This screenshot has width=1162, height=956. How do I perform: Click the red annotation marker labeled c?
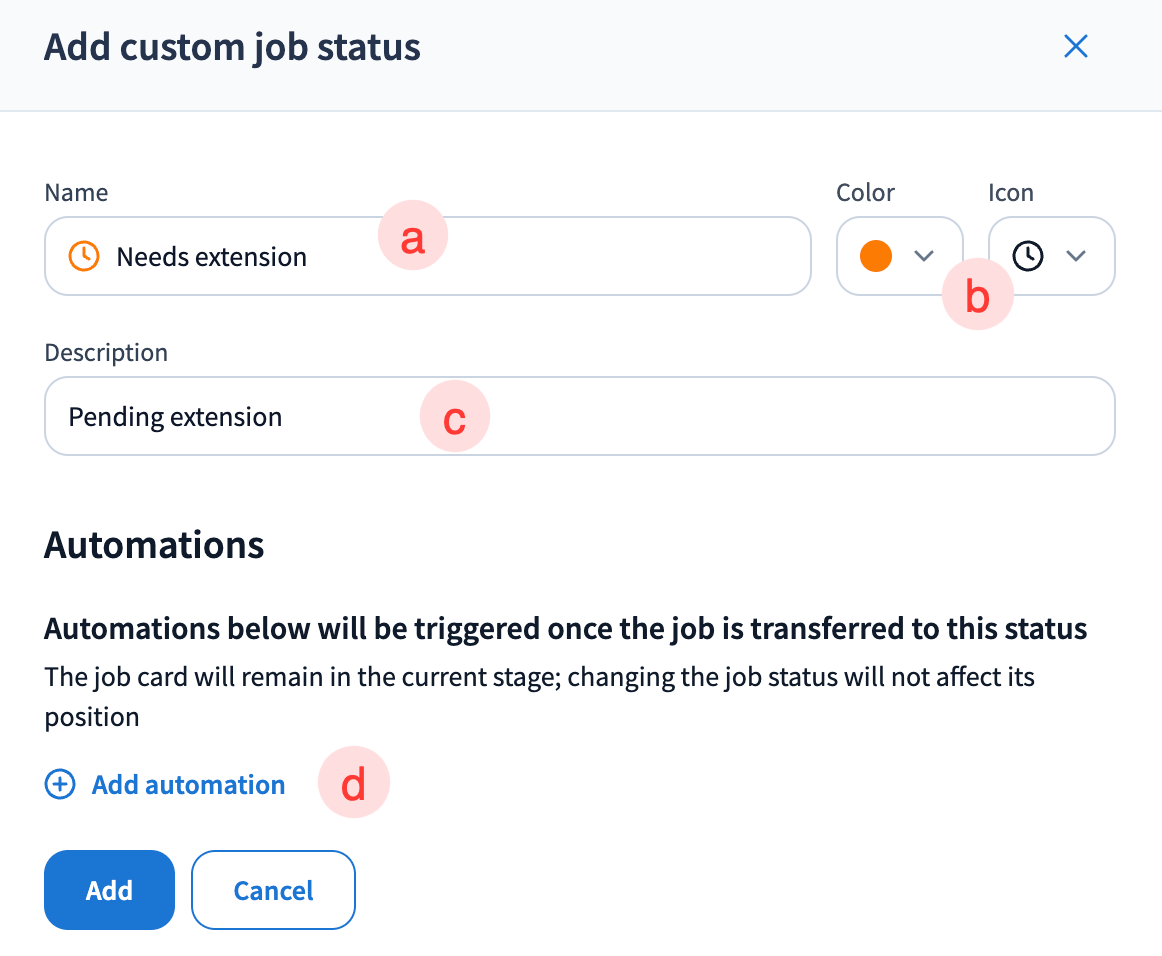point(454,419)
